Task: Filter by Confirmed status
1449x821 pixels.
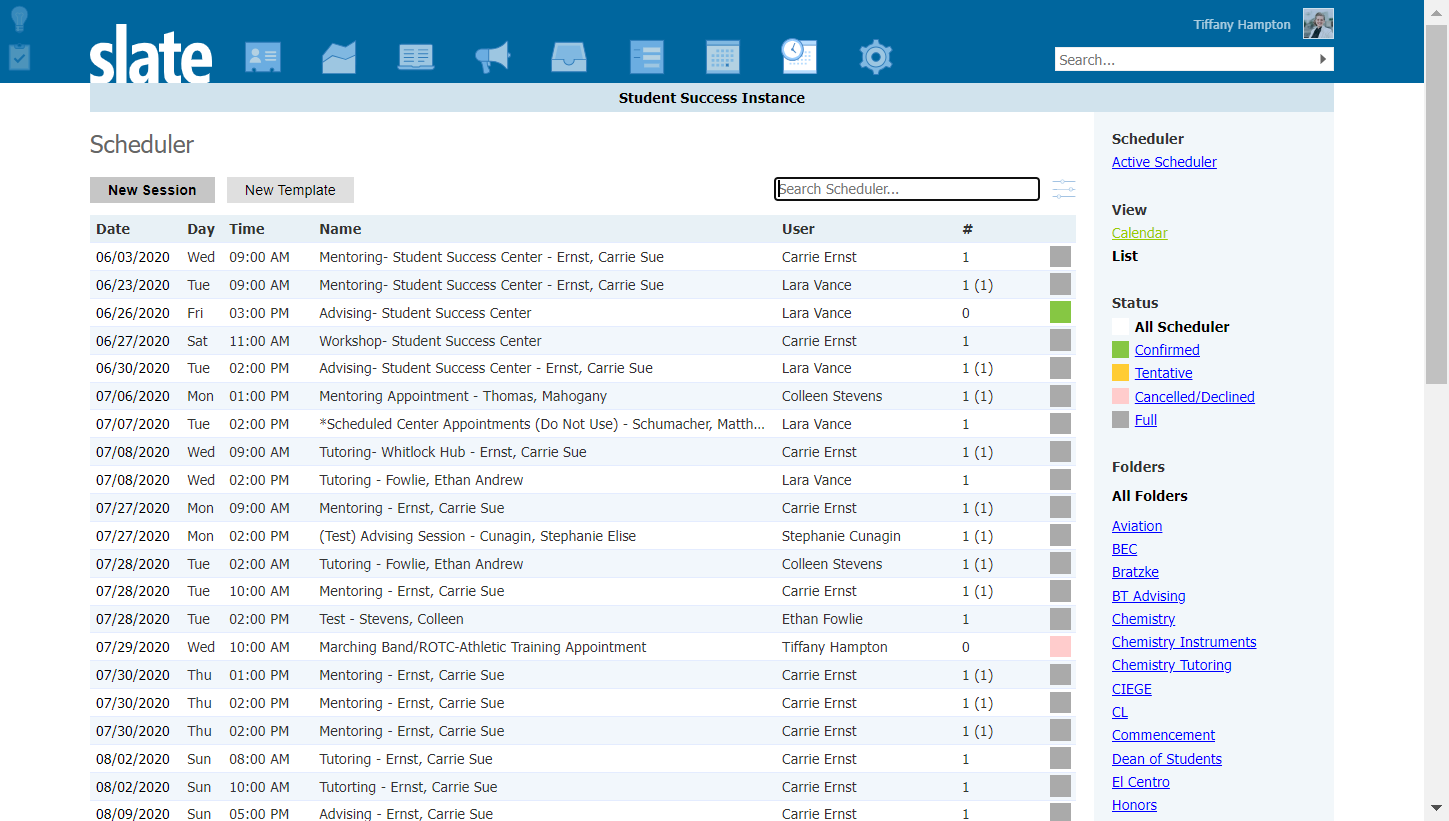Action: coord(1167,350)
